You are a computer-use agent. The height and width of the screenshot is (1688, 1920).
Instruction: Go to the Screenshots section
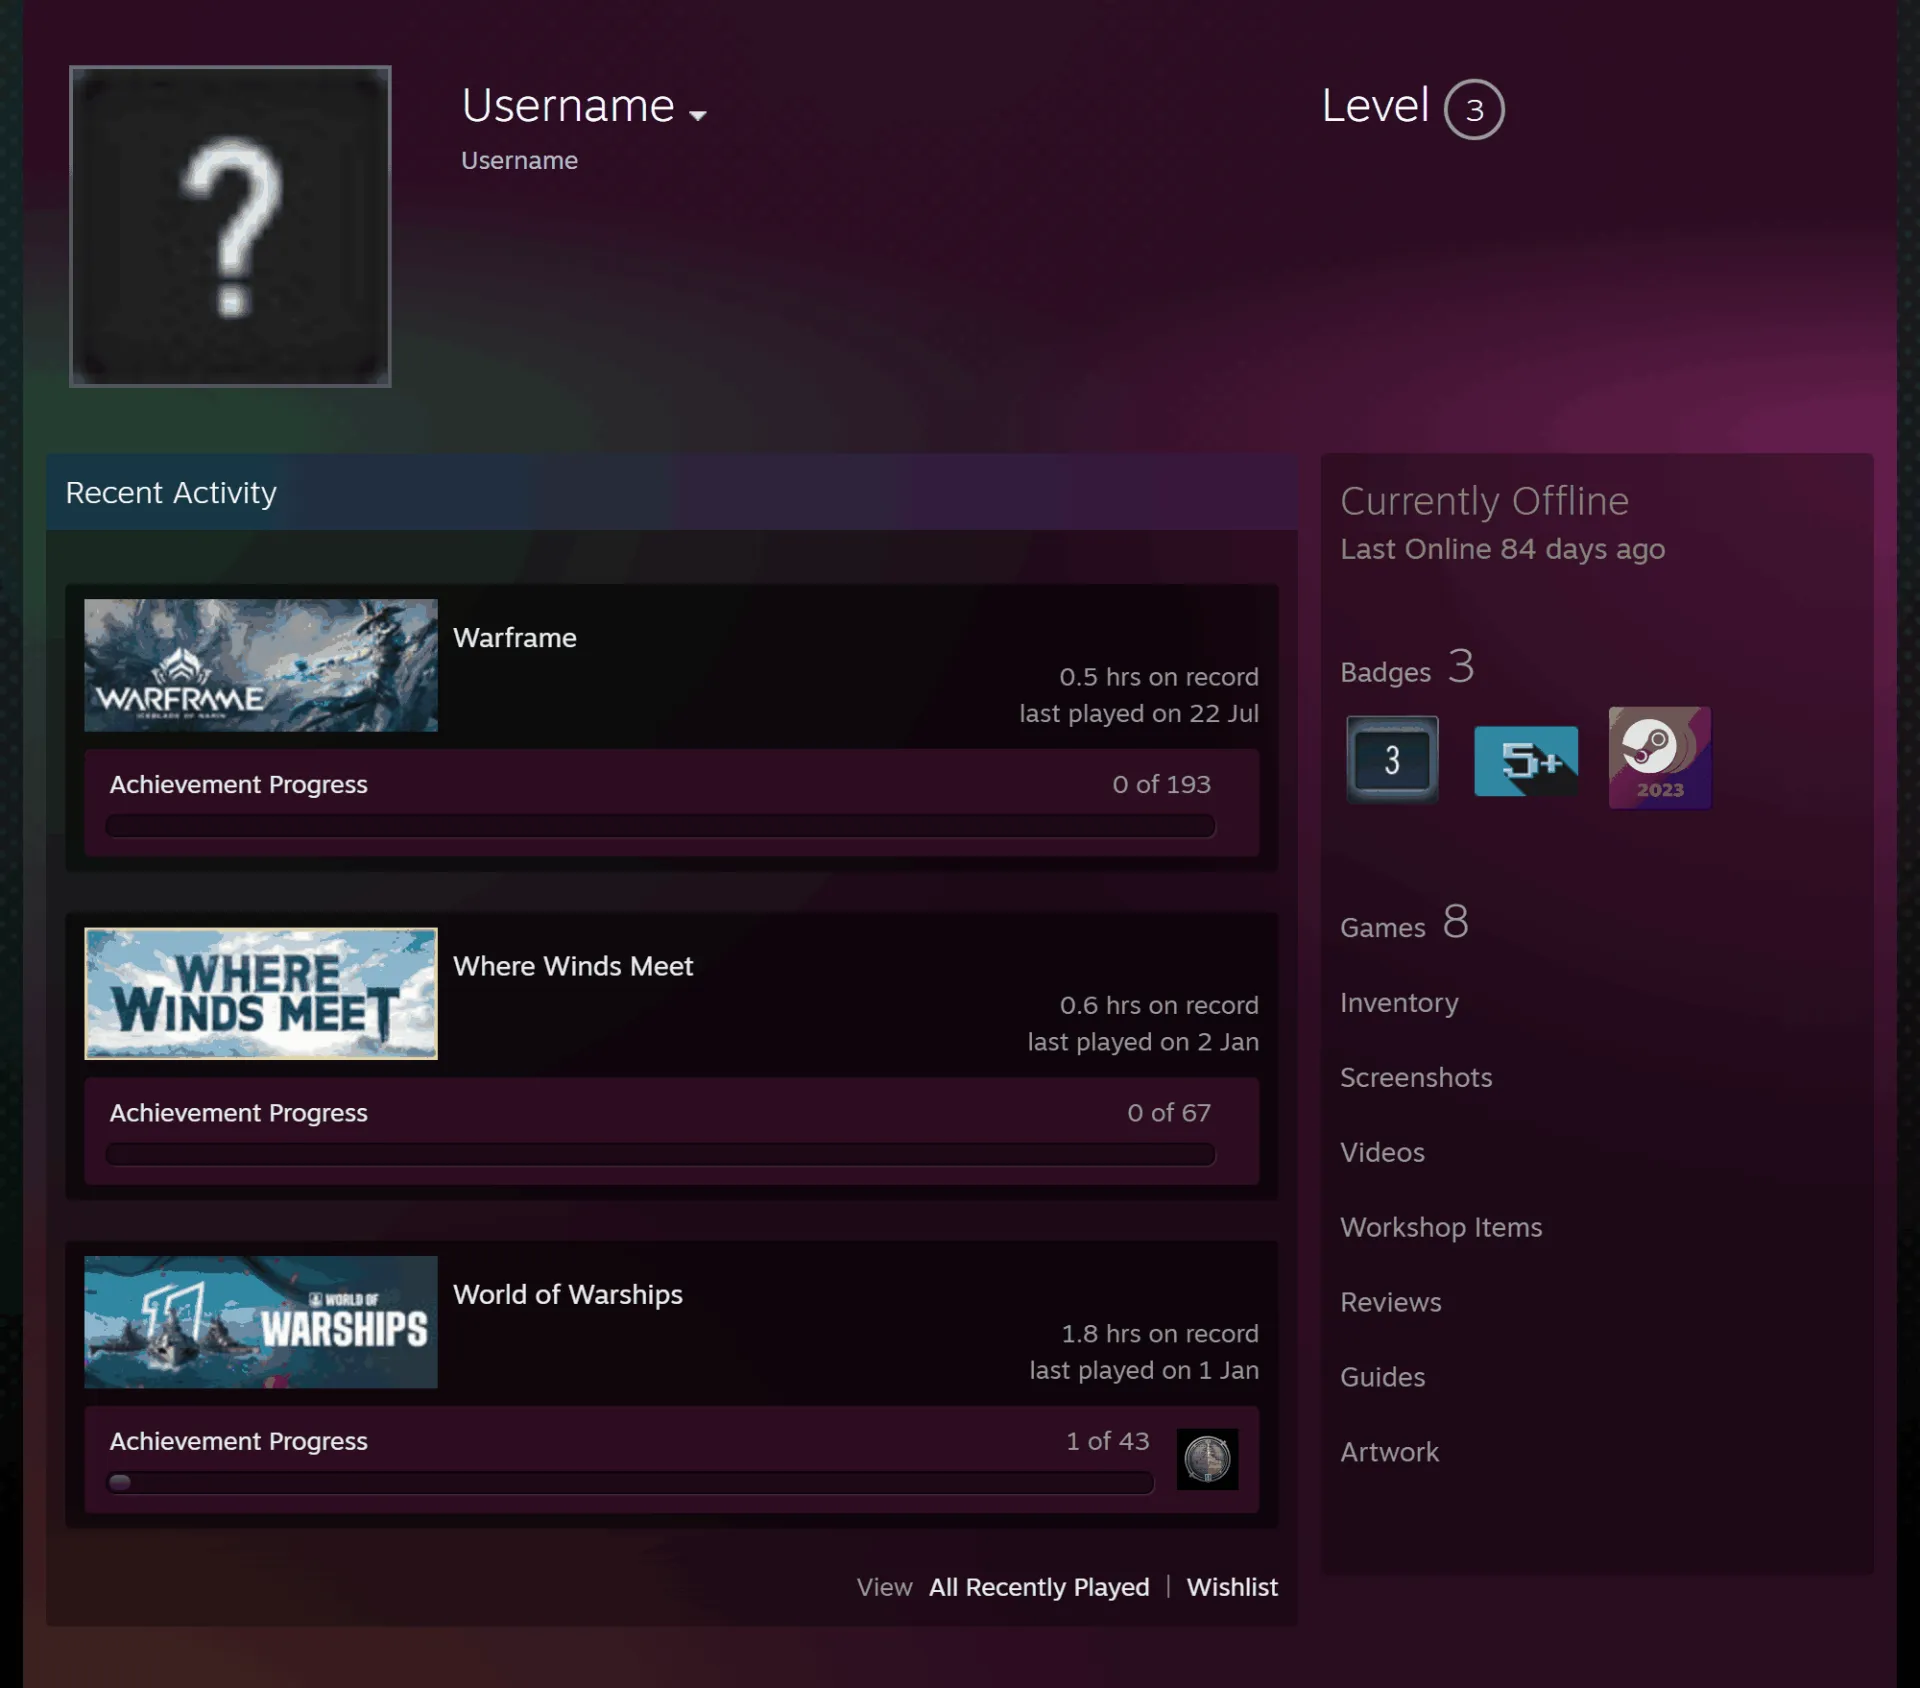1416,1077
